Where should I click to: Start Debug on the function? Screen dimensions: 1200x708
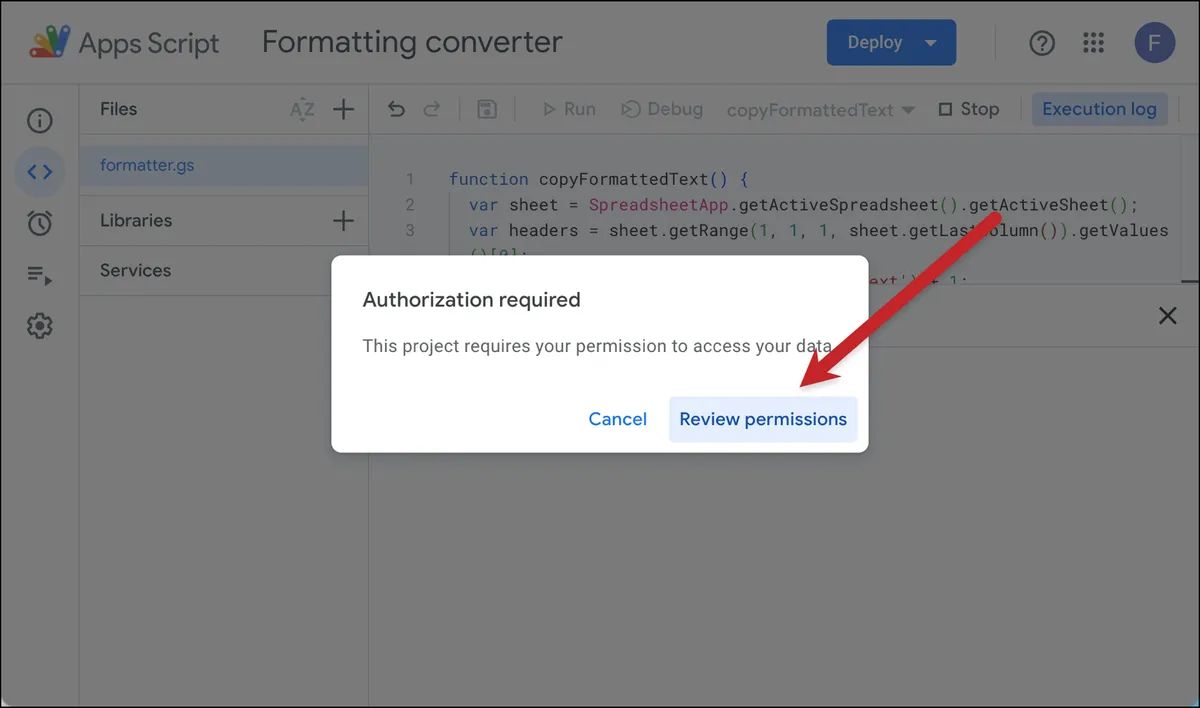click(662, 109)
